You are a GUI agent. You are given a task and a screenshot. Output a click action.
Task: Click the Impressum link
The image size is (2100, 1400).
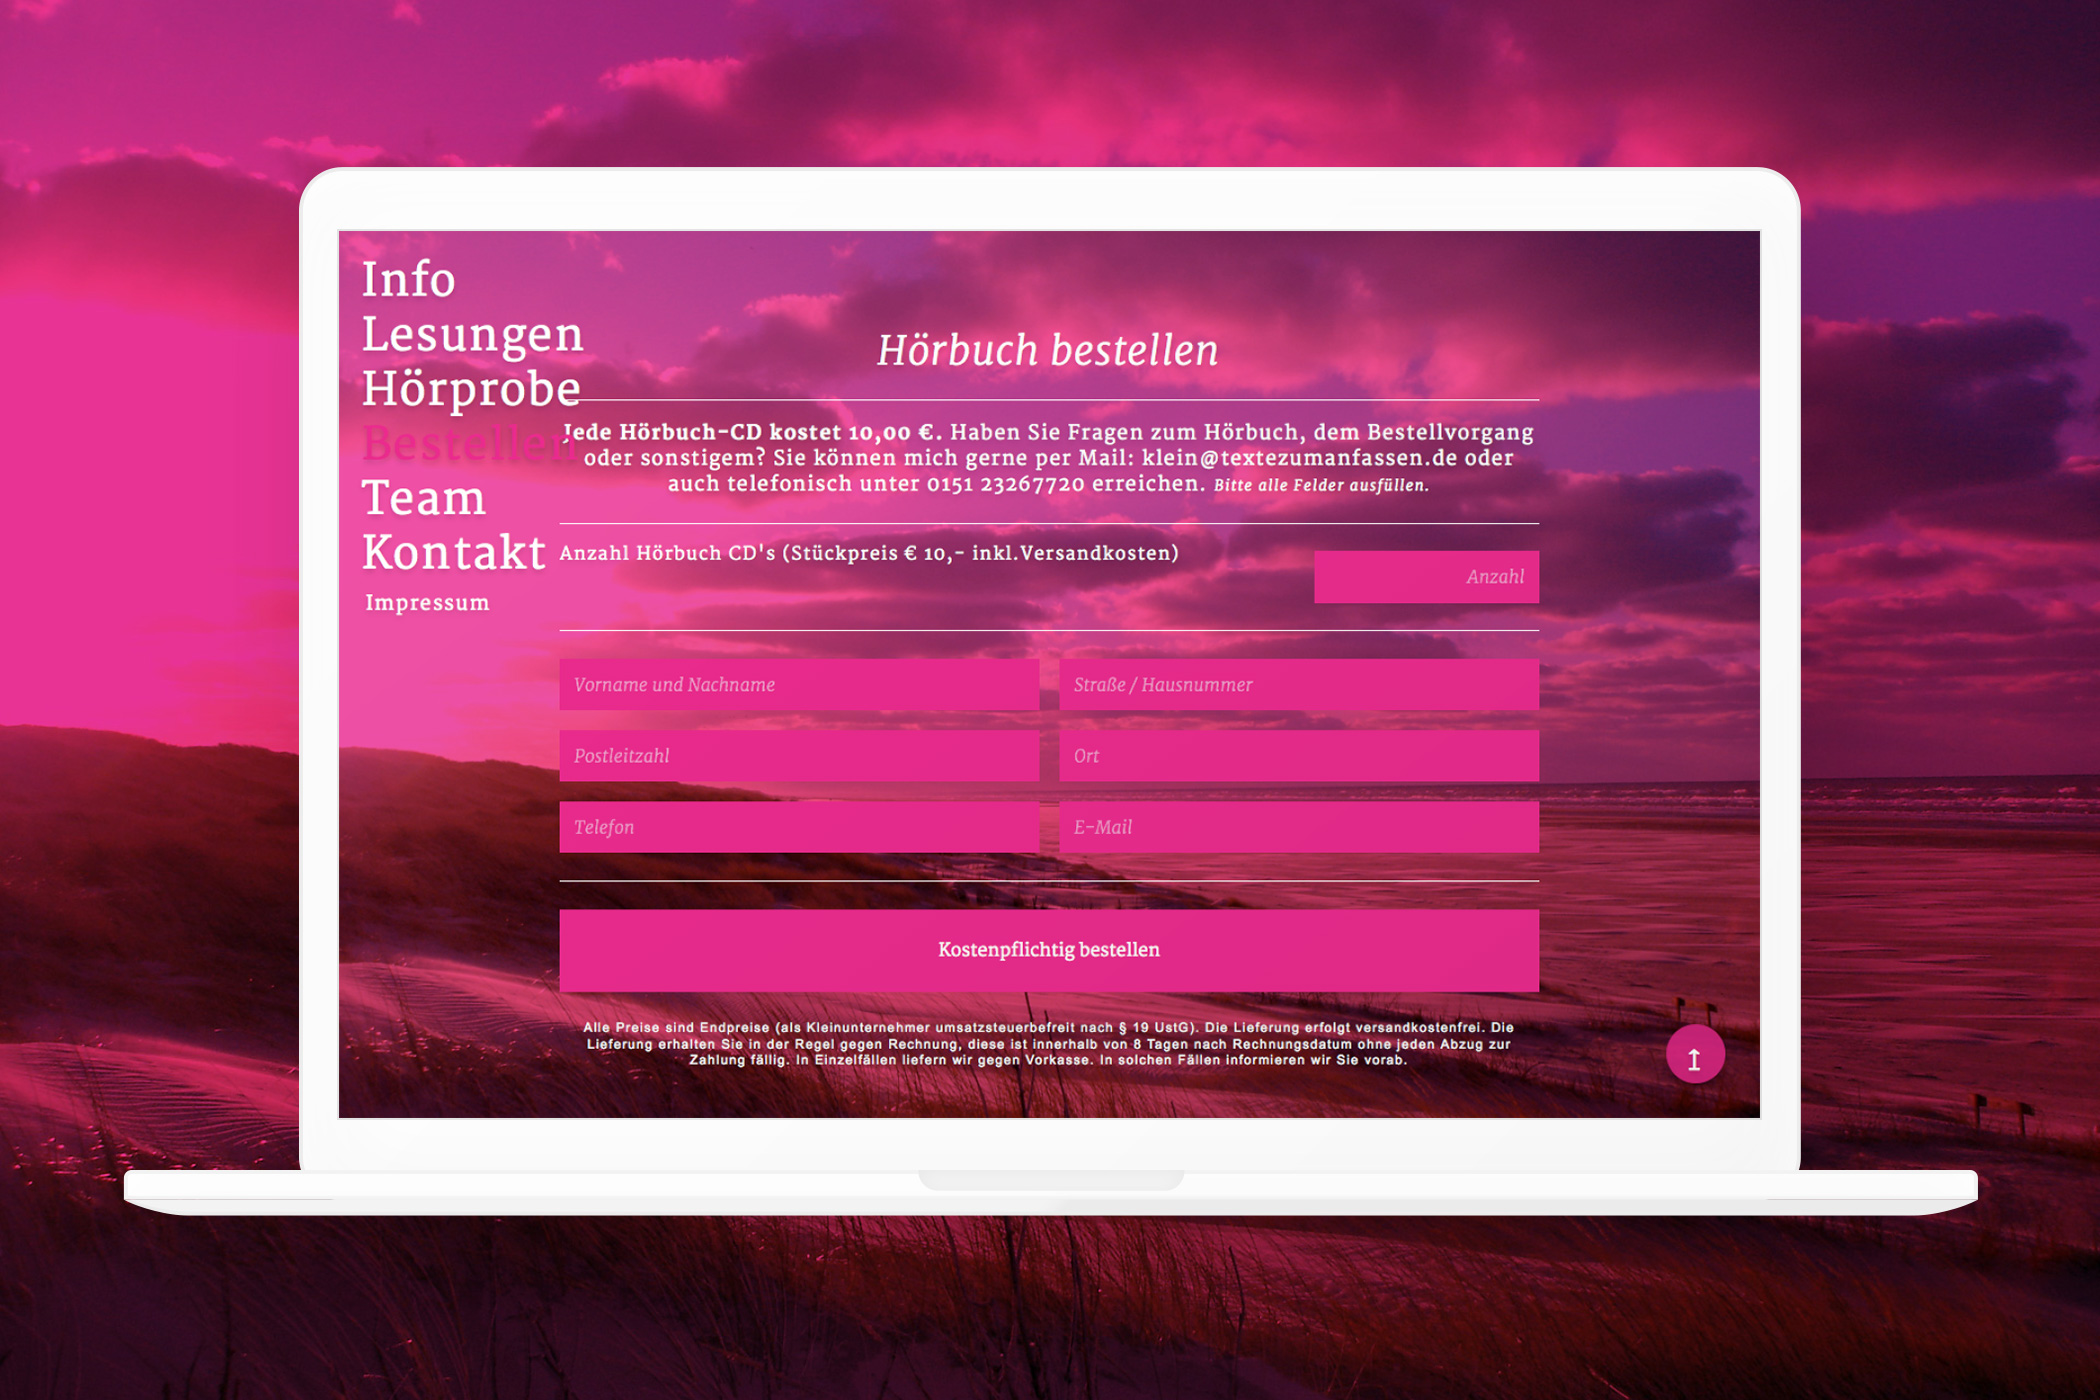click(427, 603)
